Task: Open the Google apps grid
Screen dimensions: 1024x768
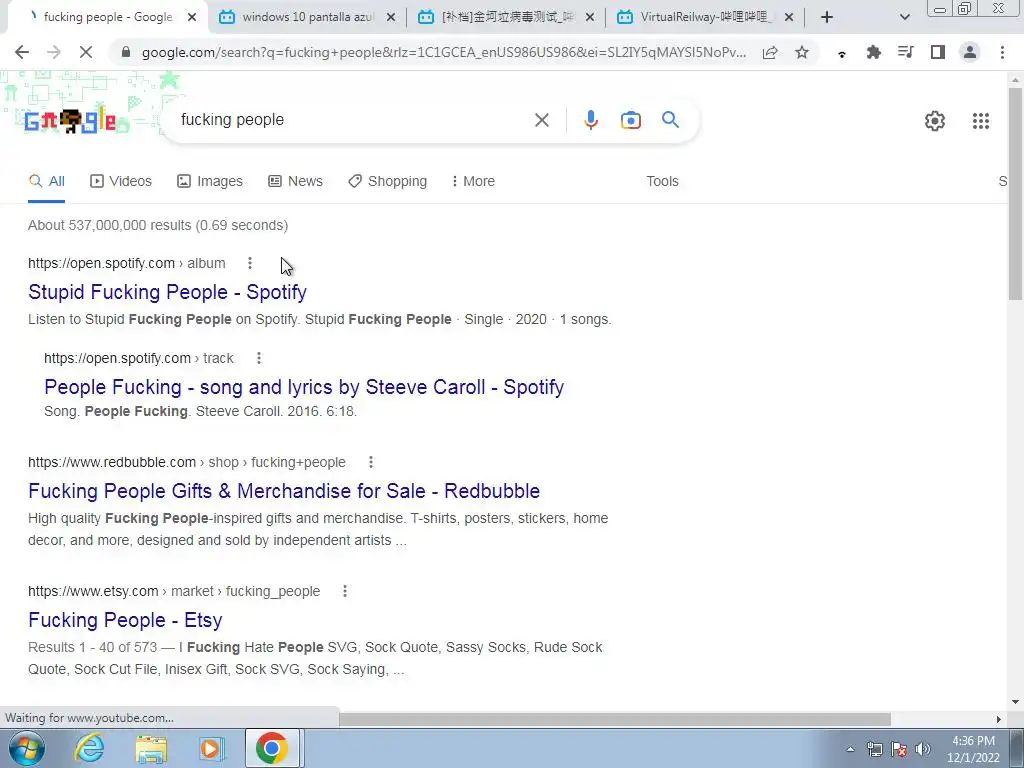Action: 980,121
